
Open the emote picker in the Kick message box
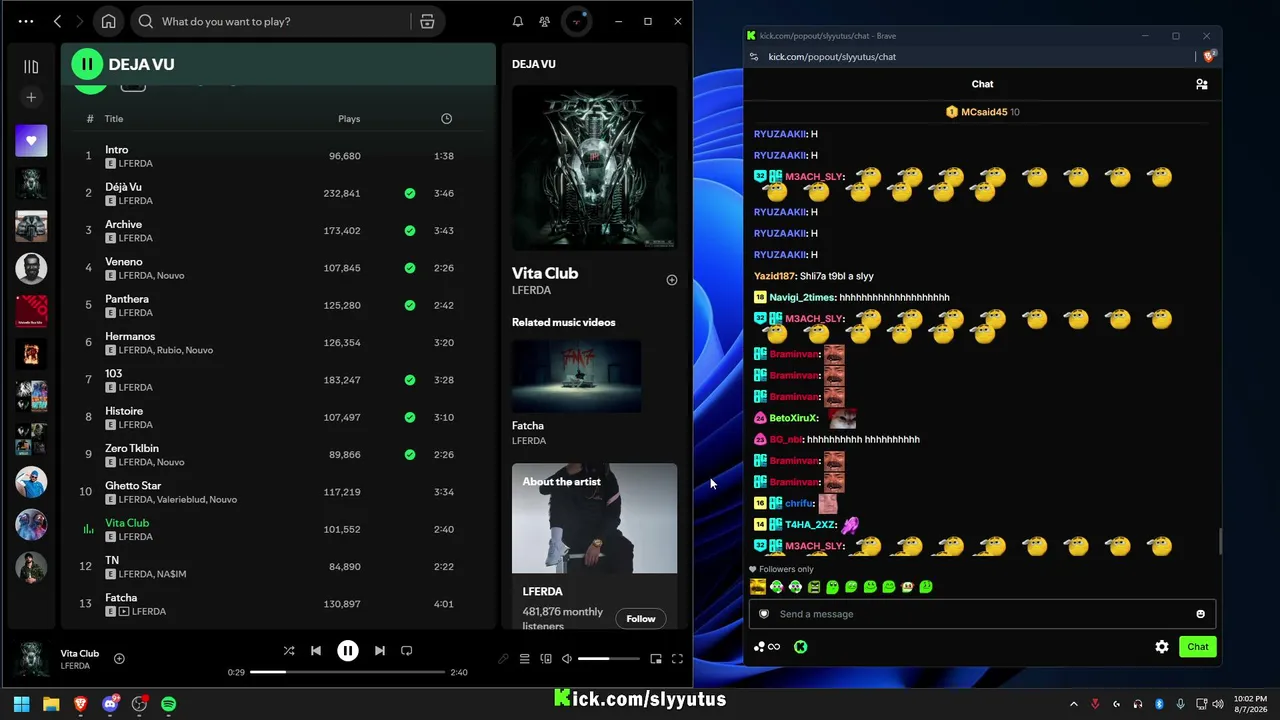[x=1200, y=614]
